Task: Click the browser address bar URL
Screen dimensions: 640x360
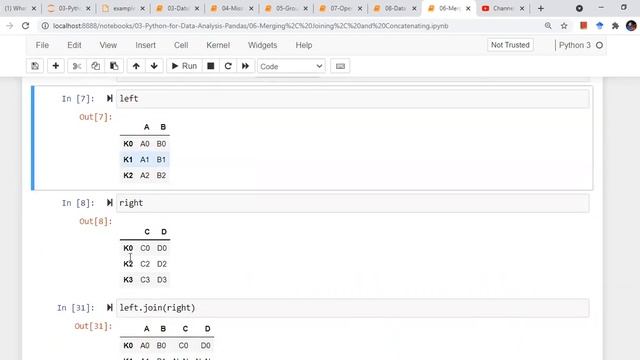Action: coord(251,26)
